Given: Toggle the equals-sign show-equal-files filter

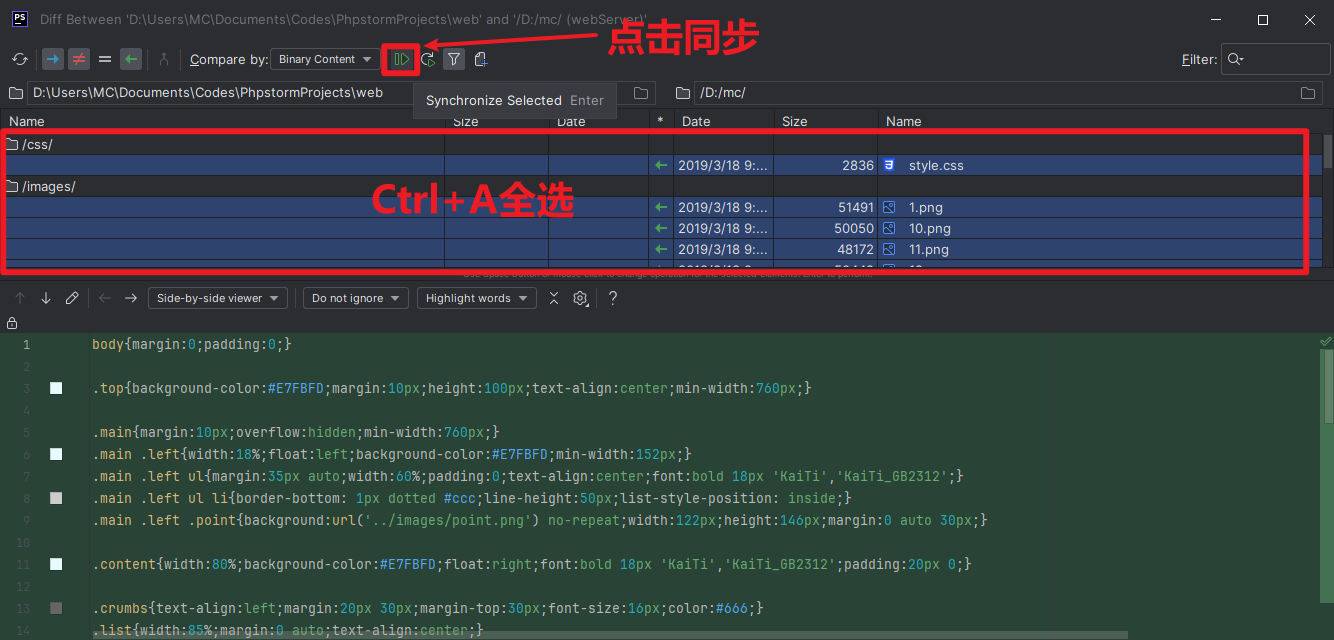Looking at the screenshot, I should click(105, 59).
